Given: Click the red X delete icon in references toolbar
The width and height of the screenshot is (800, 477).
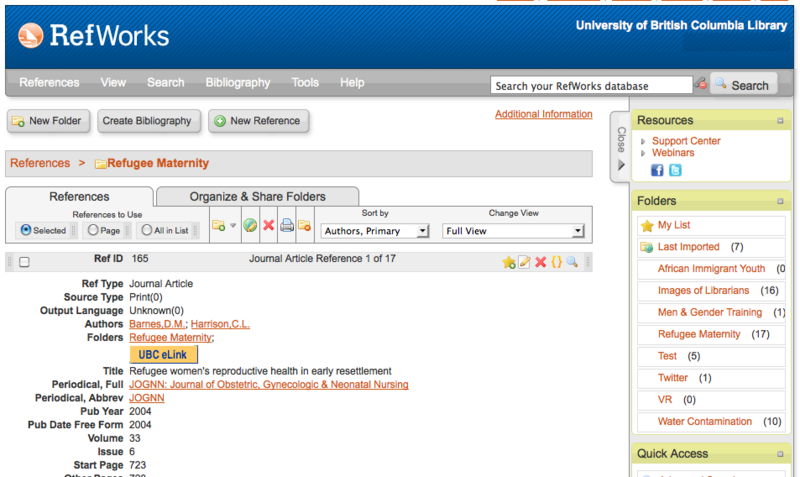Looking at the screenshot, I should pos(269,226).
